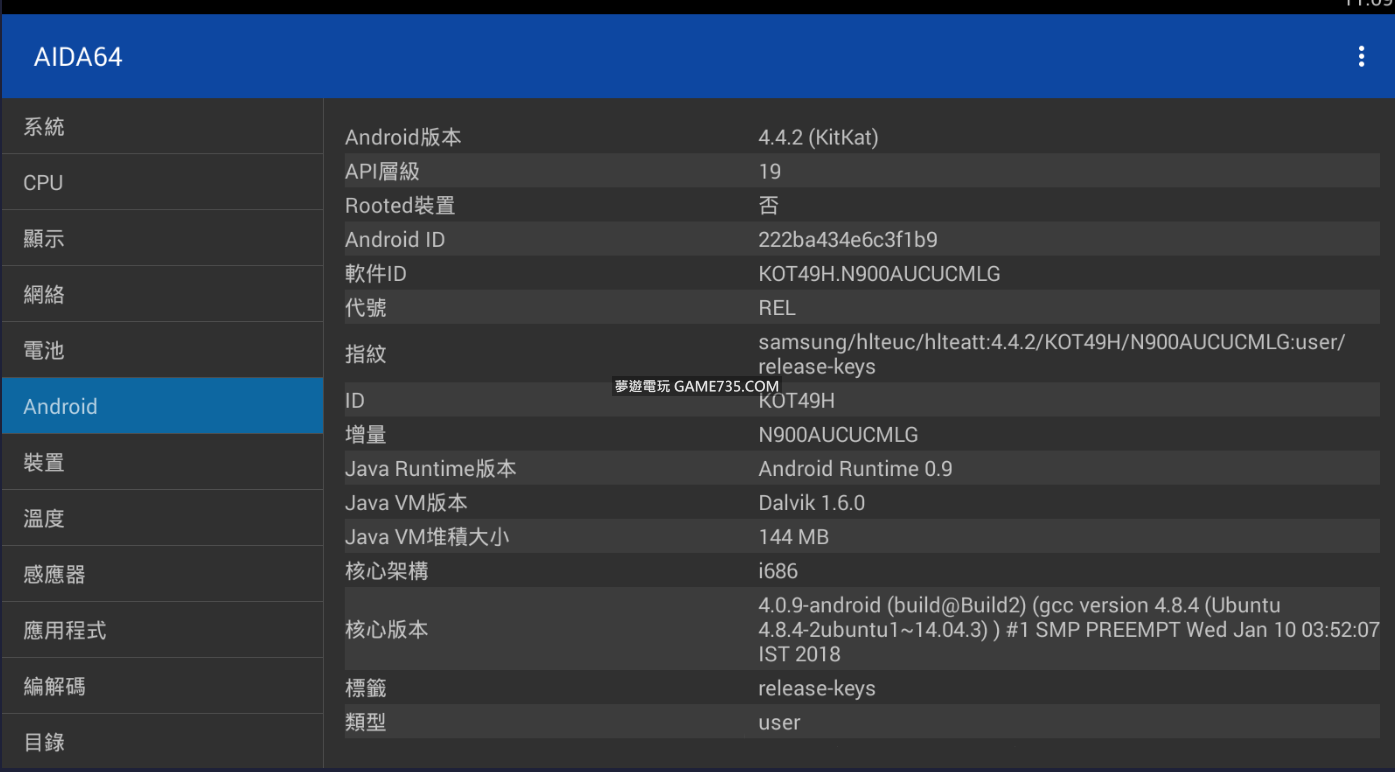Click the Java Runtime版本 label

point(431,468)
